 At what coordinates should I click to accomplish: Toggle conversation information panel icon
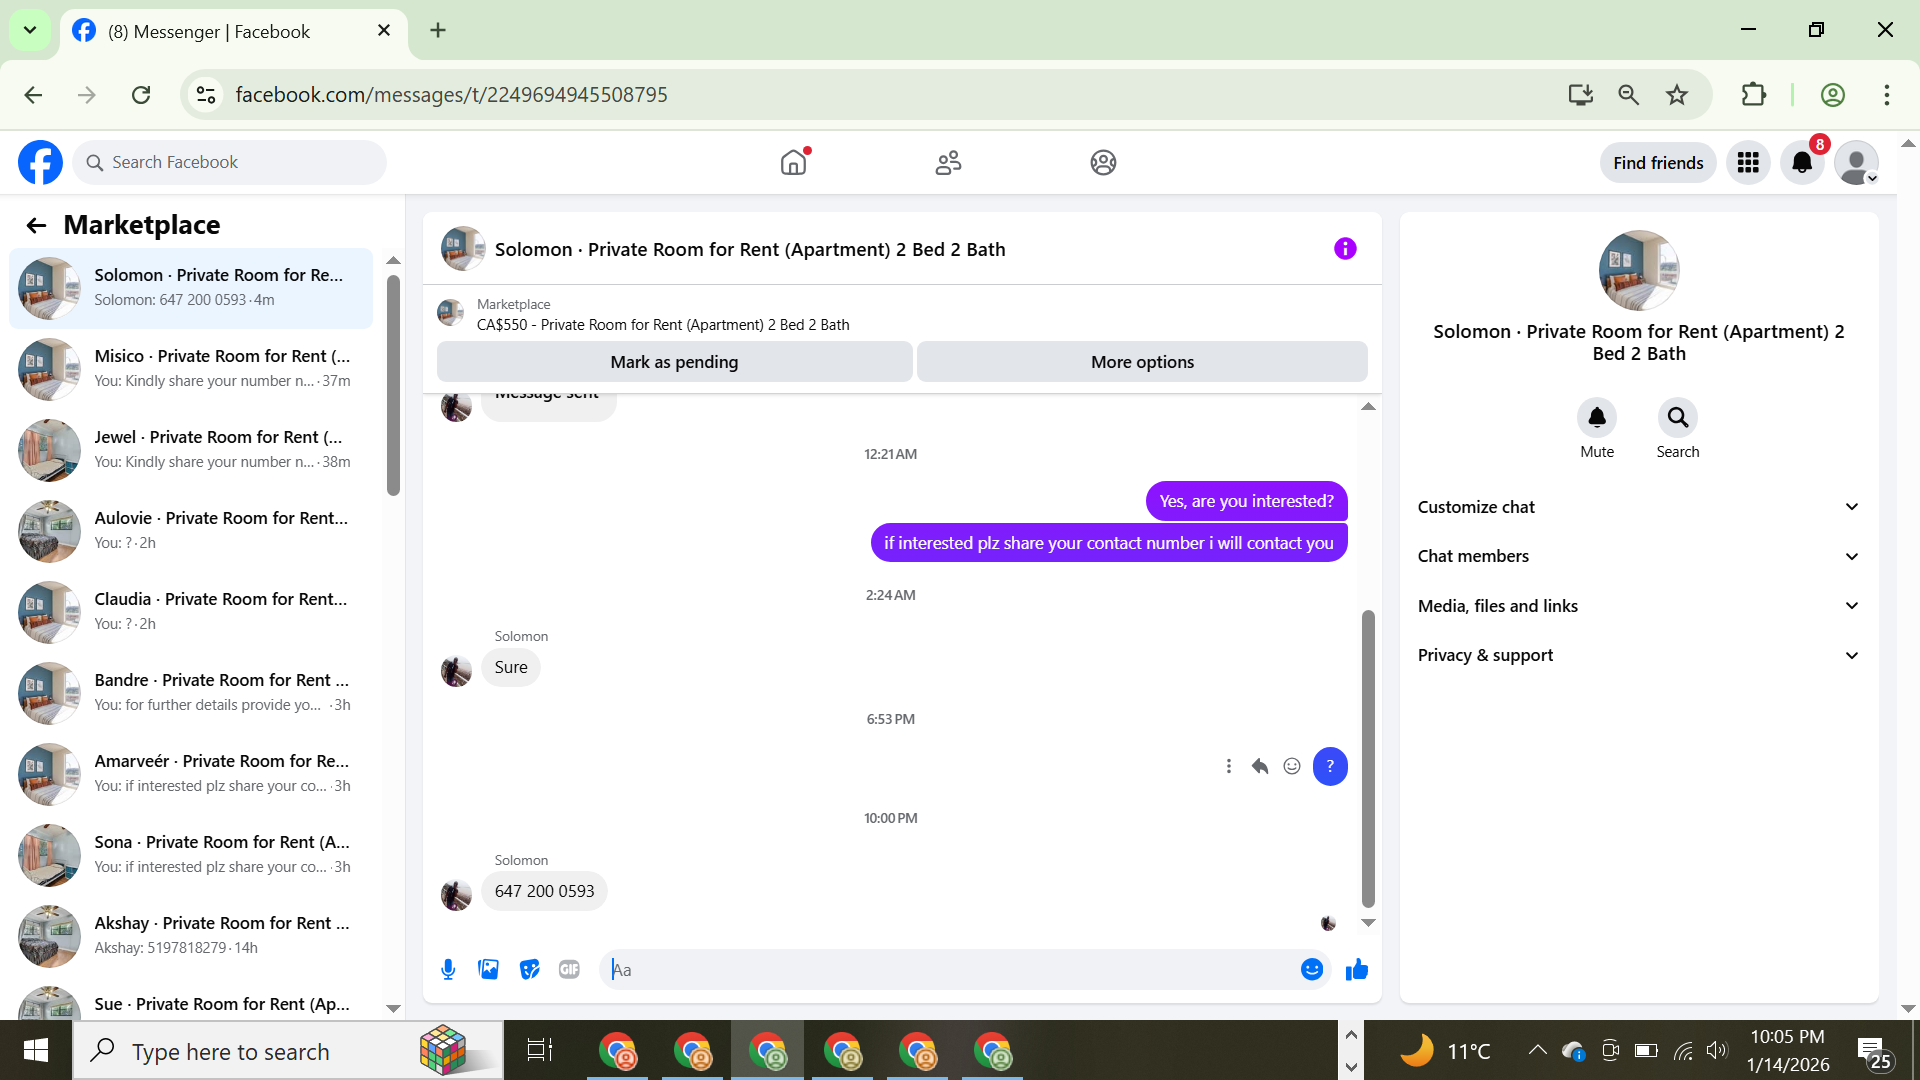click(x=1345, y=249)
